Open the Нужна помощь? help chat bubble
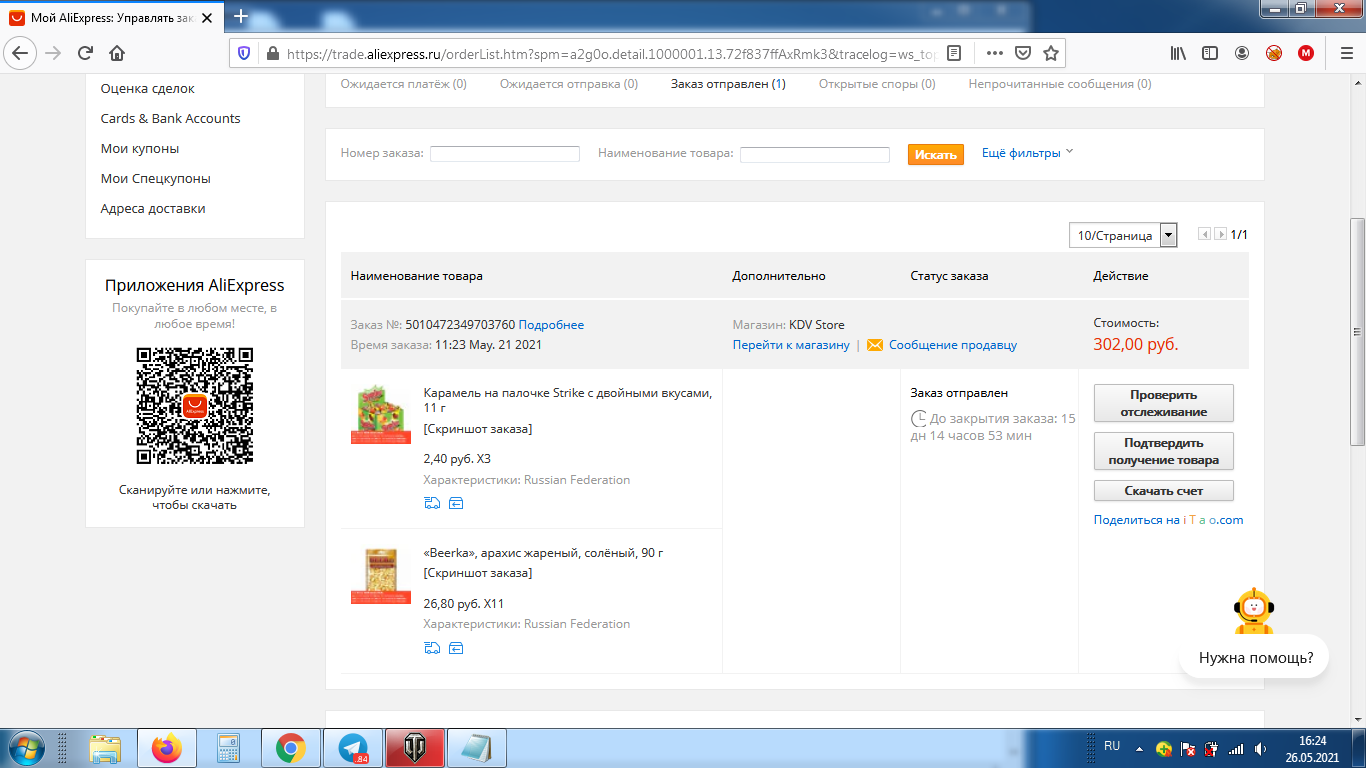 tap(1254, 658)
